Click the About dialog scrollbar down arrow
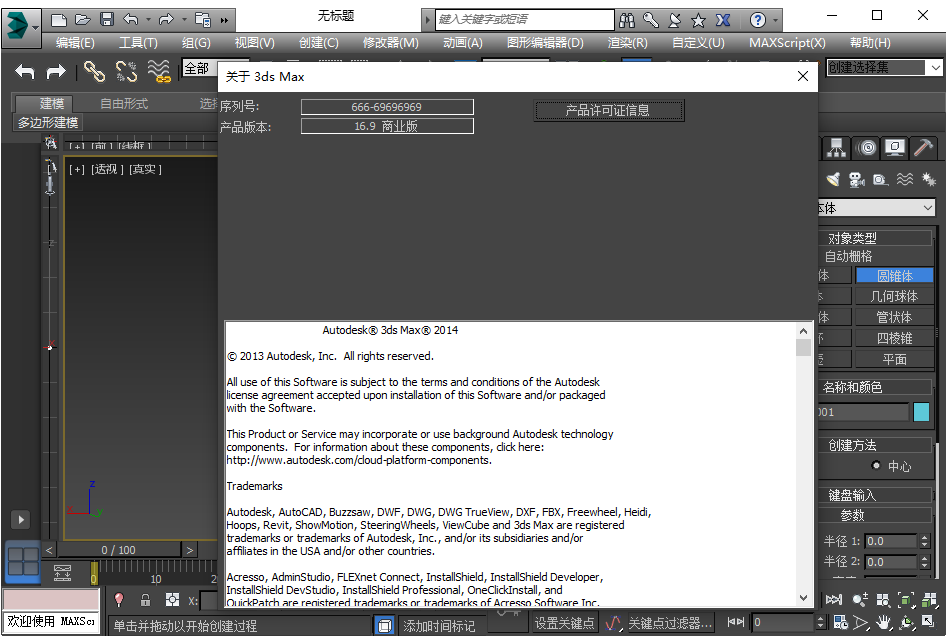Image resolution: width=947 pixels, height=637 pixels. coord(803,598)
